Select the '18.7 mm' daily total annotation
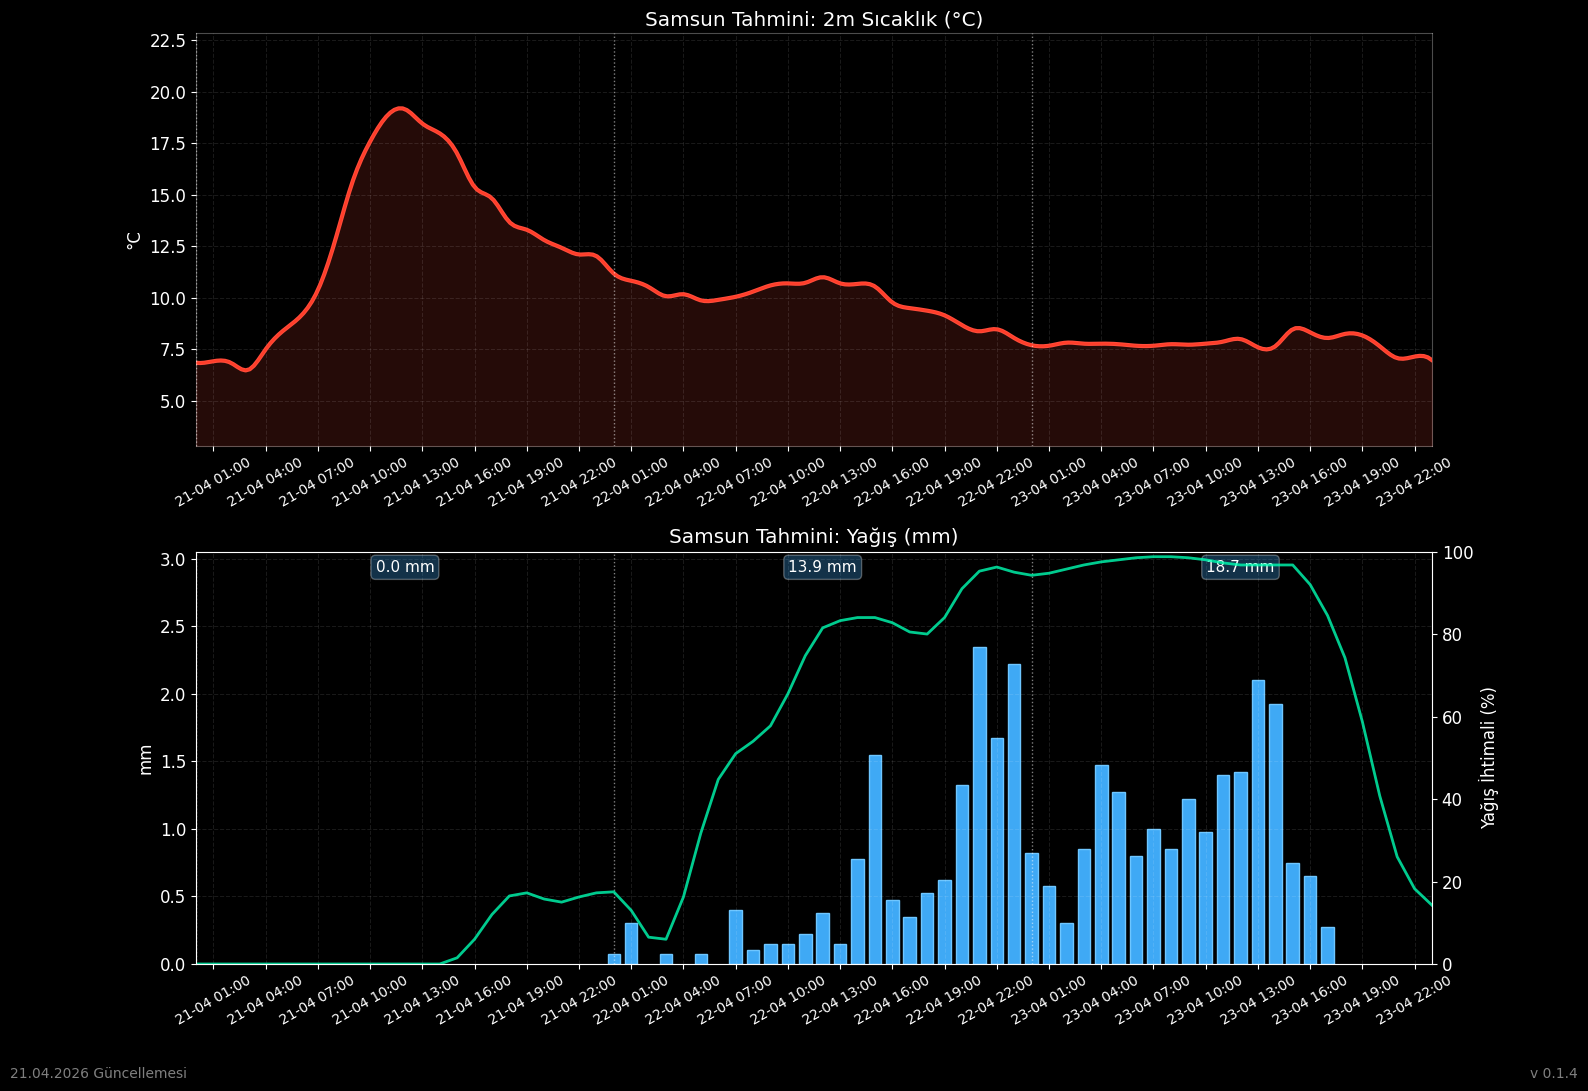 click(1240, 567)
